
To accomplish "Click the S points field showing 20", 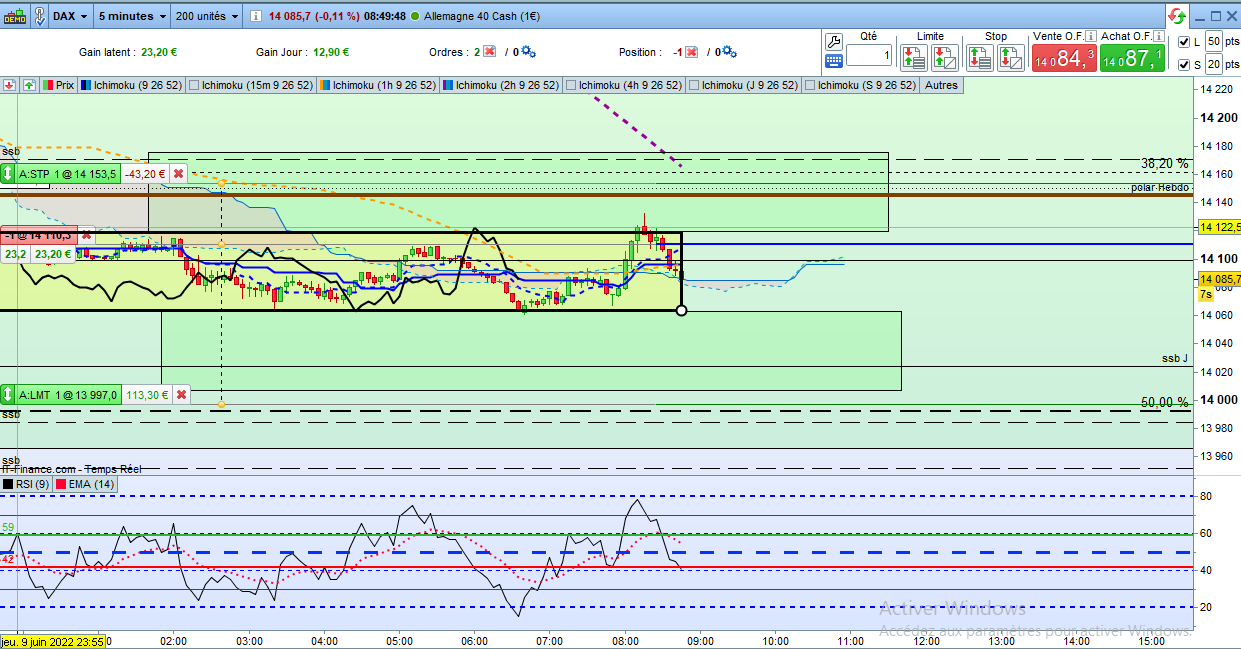I will tap(1213, 65).
